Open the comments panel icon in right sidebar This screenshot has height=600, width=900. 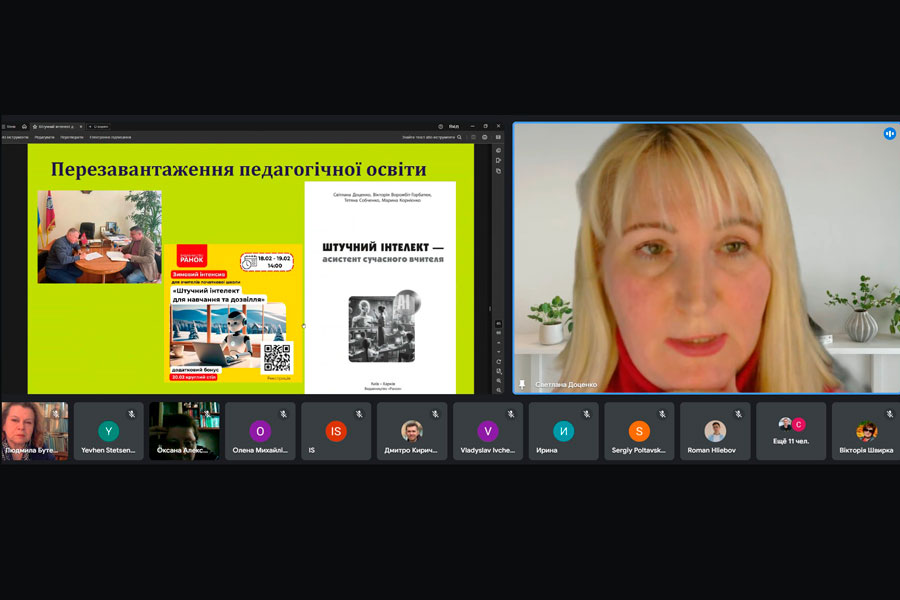pos(498,150)
